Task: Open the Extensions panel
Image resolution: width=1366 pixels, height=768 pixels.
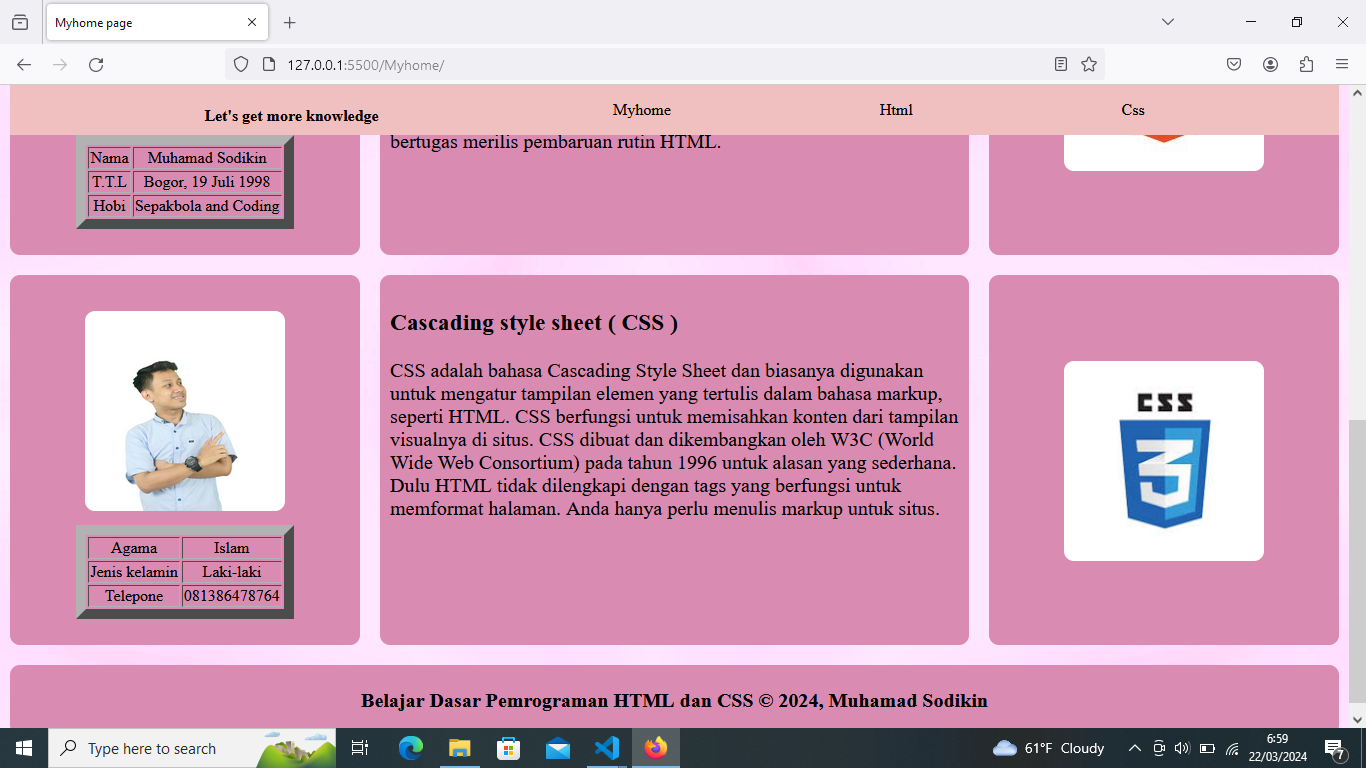Action: click(x=1306, y=65)
